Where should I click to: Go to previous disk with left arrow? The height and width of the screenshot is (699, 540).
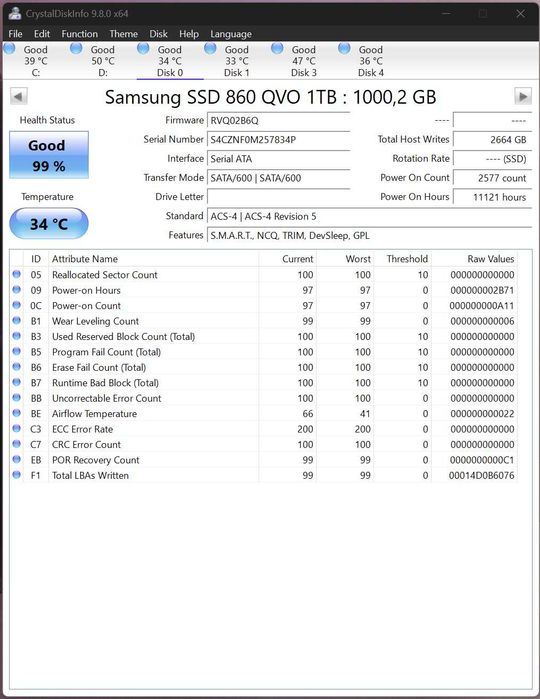(19, 96)
